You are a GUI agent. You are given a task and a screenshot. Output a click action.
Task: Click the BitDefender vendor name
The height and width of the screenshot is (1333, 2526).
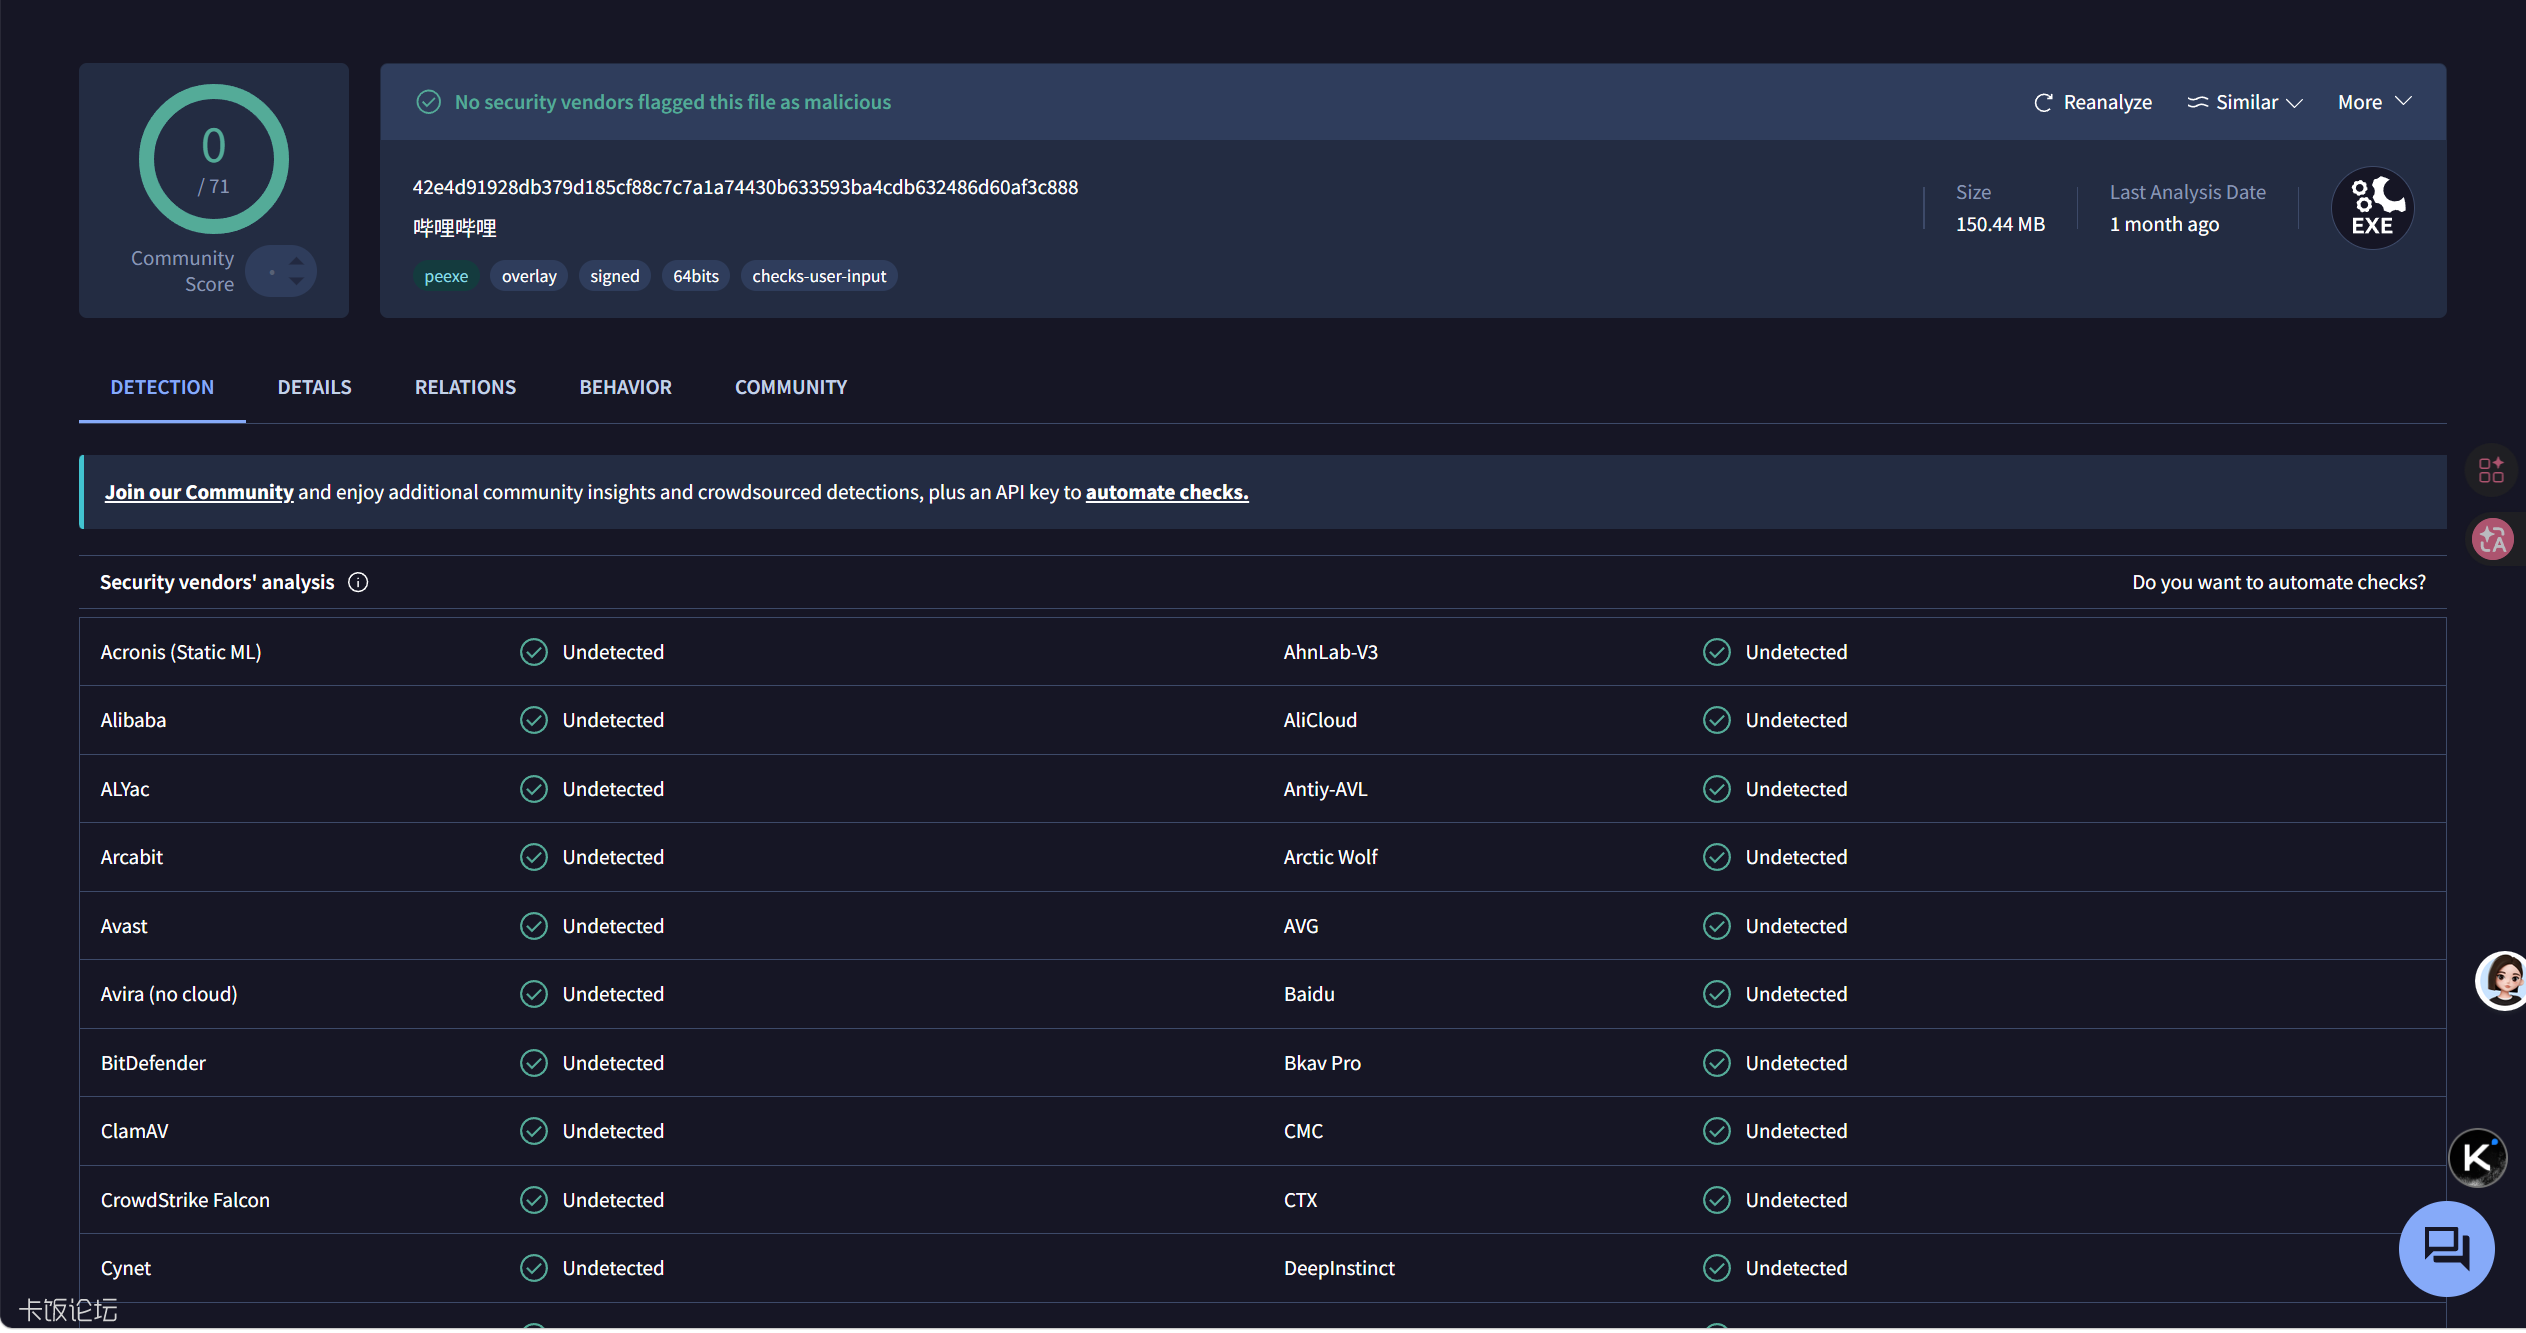coord(153,1063)
